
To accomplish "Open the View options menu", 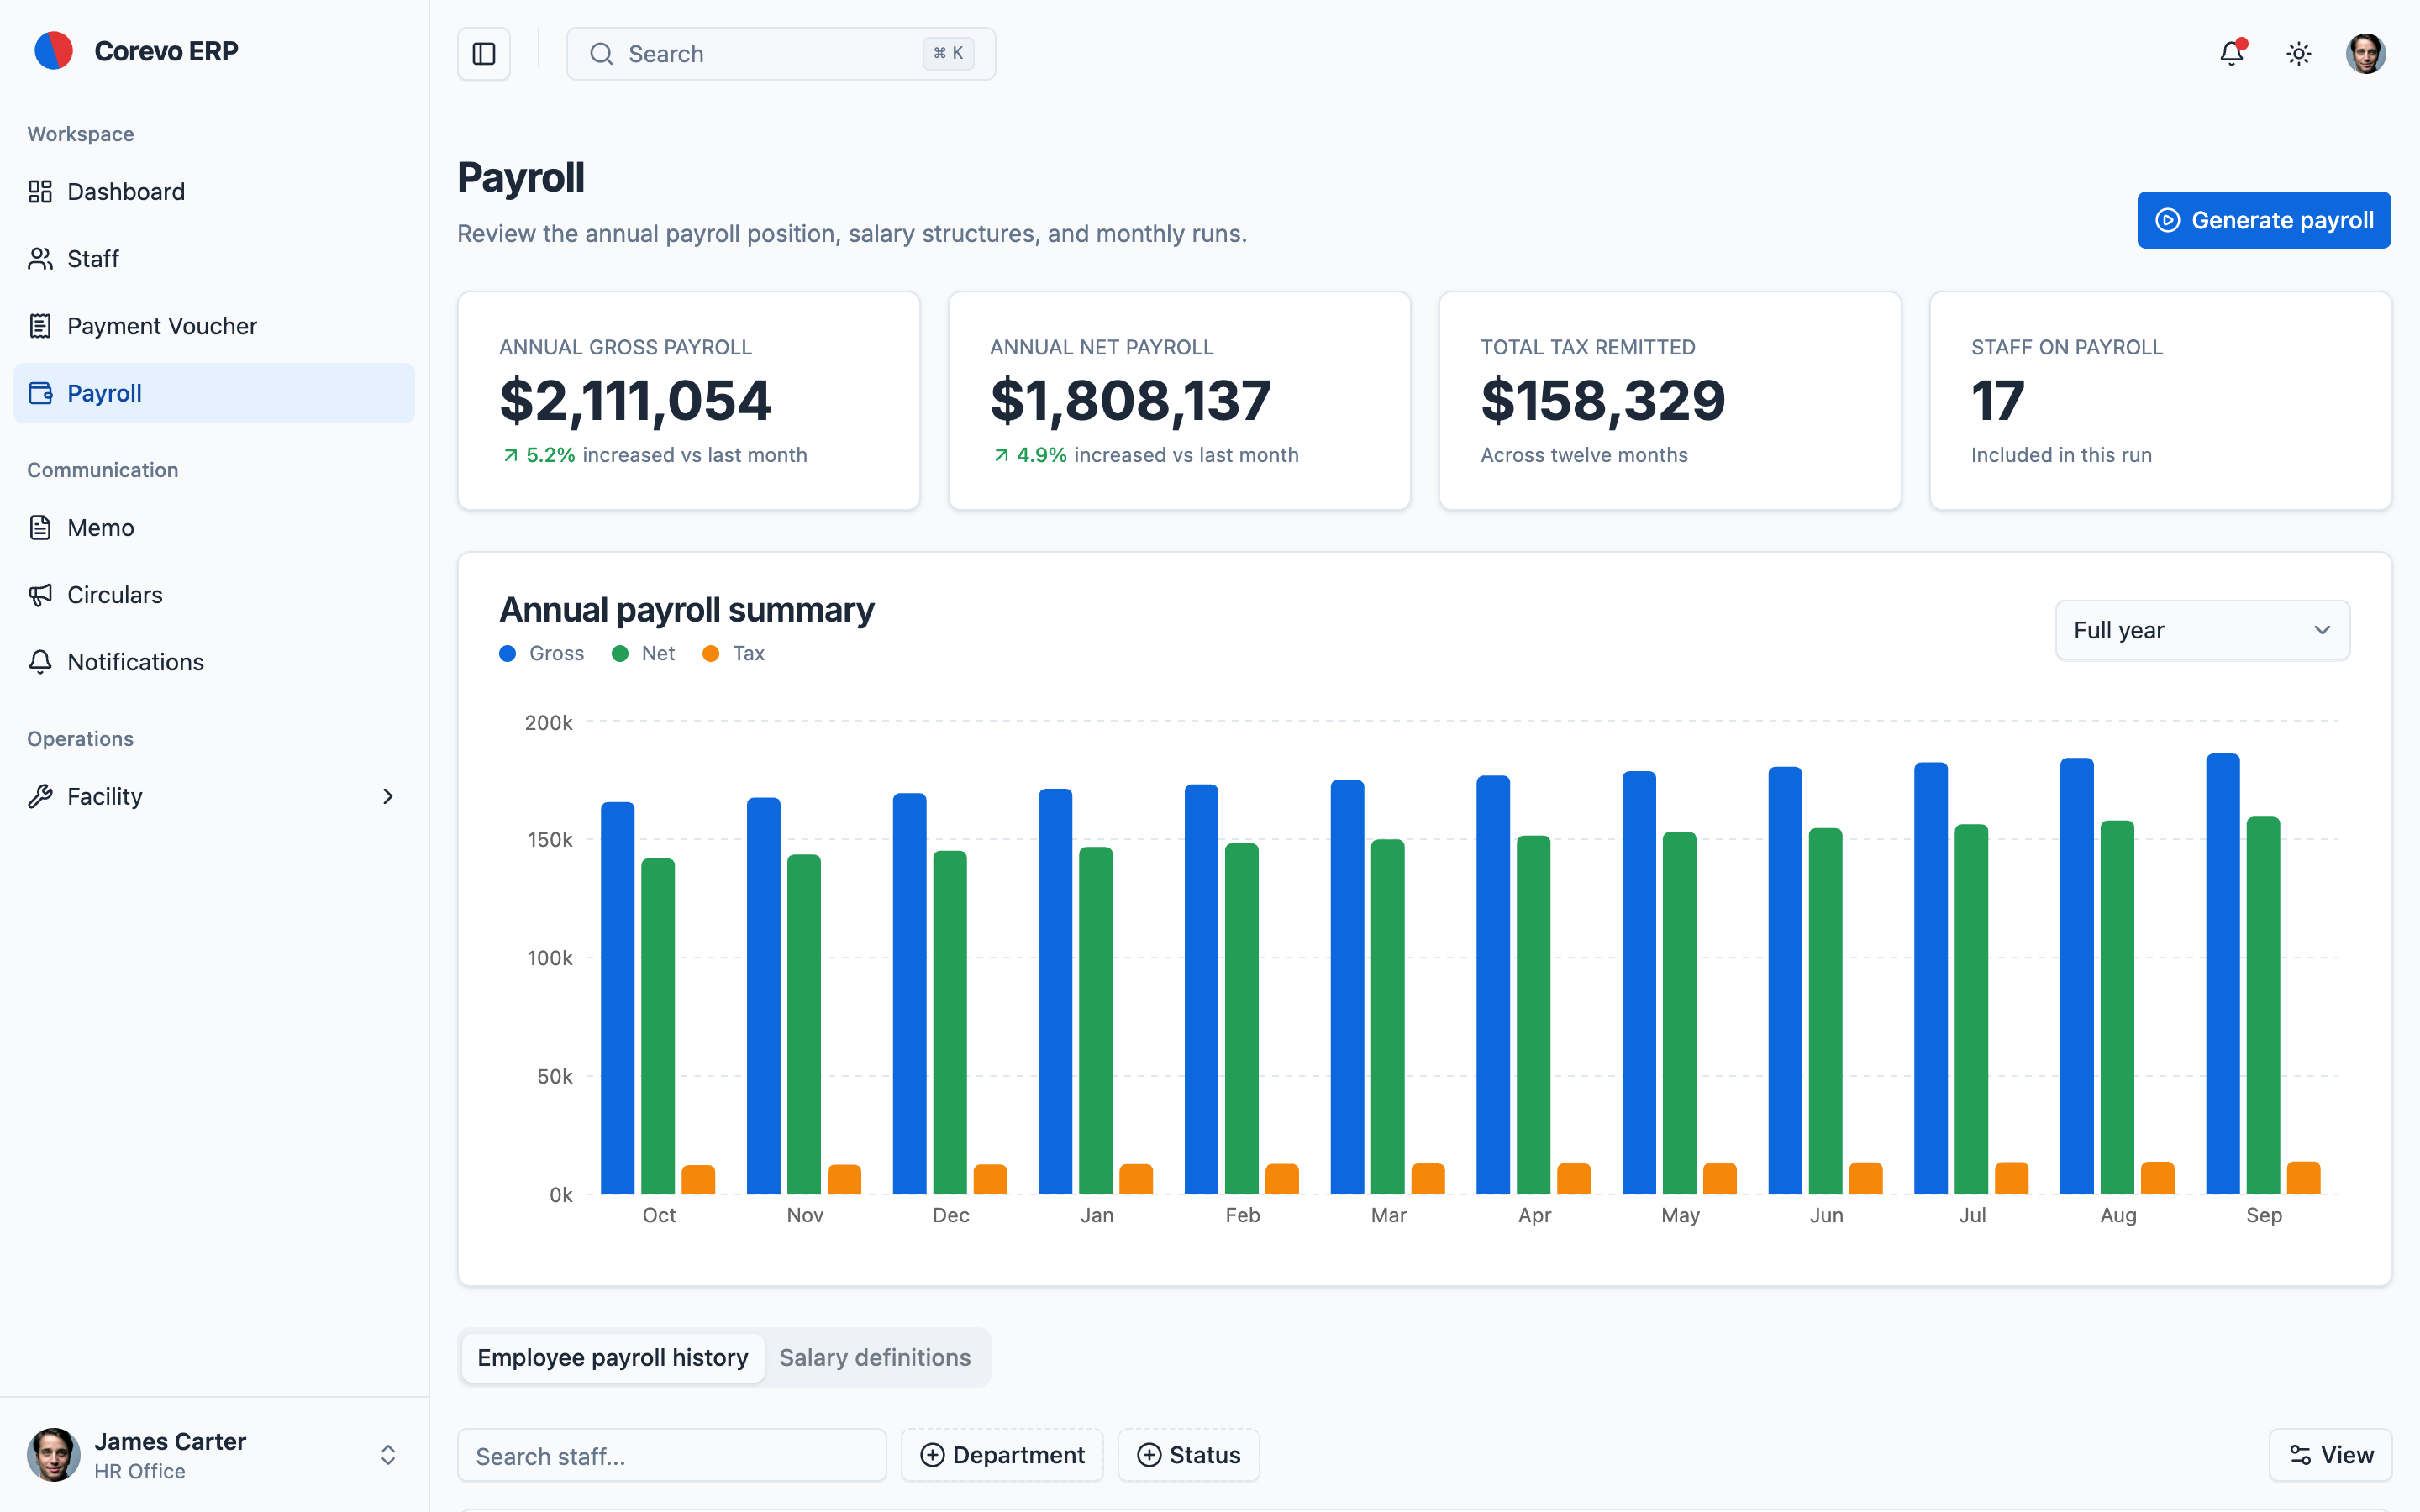I will tap(2330, 1455).
